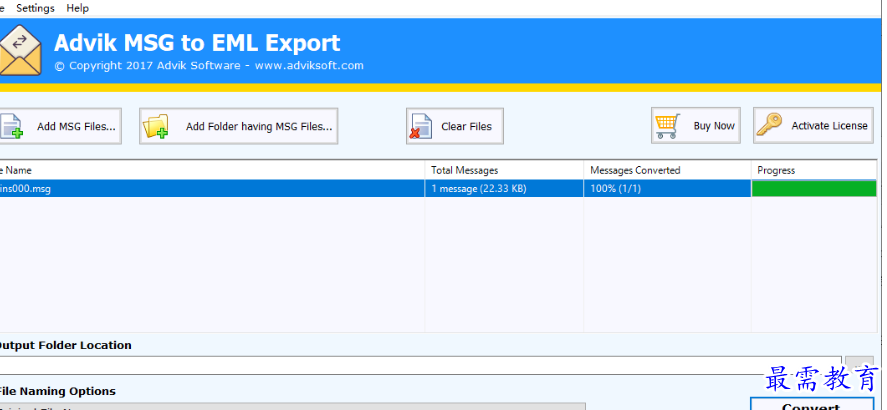887x410 pixels.
Task: Click the Clear Files button
Action: tap(455, 126)
